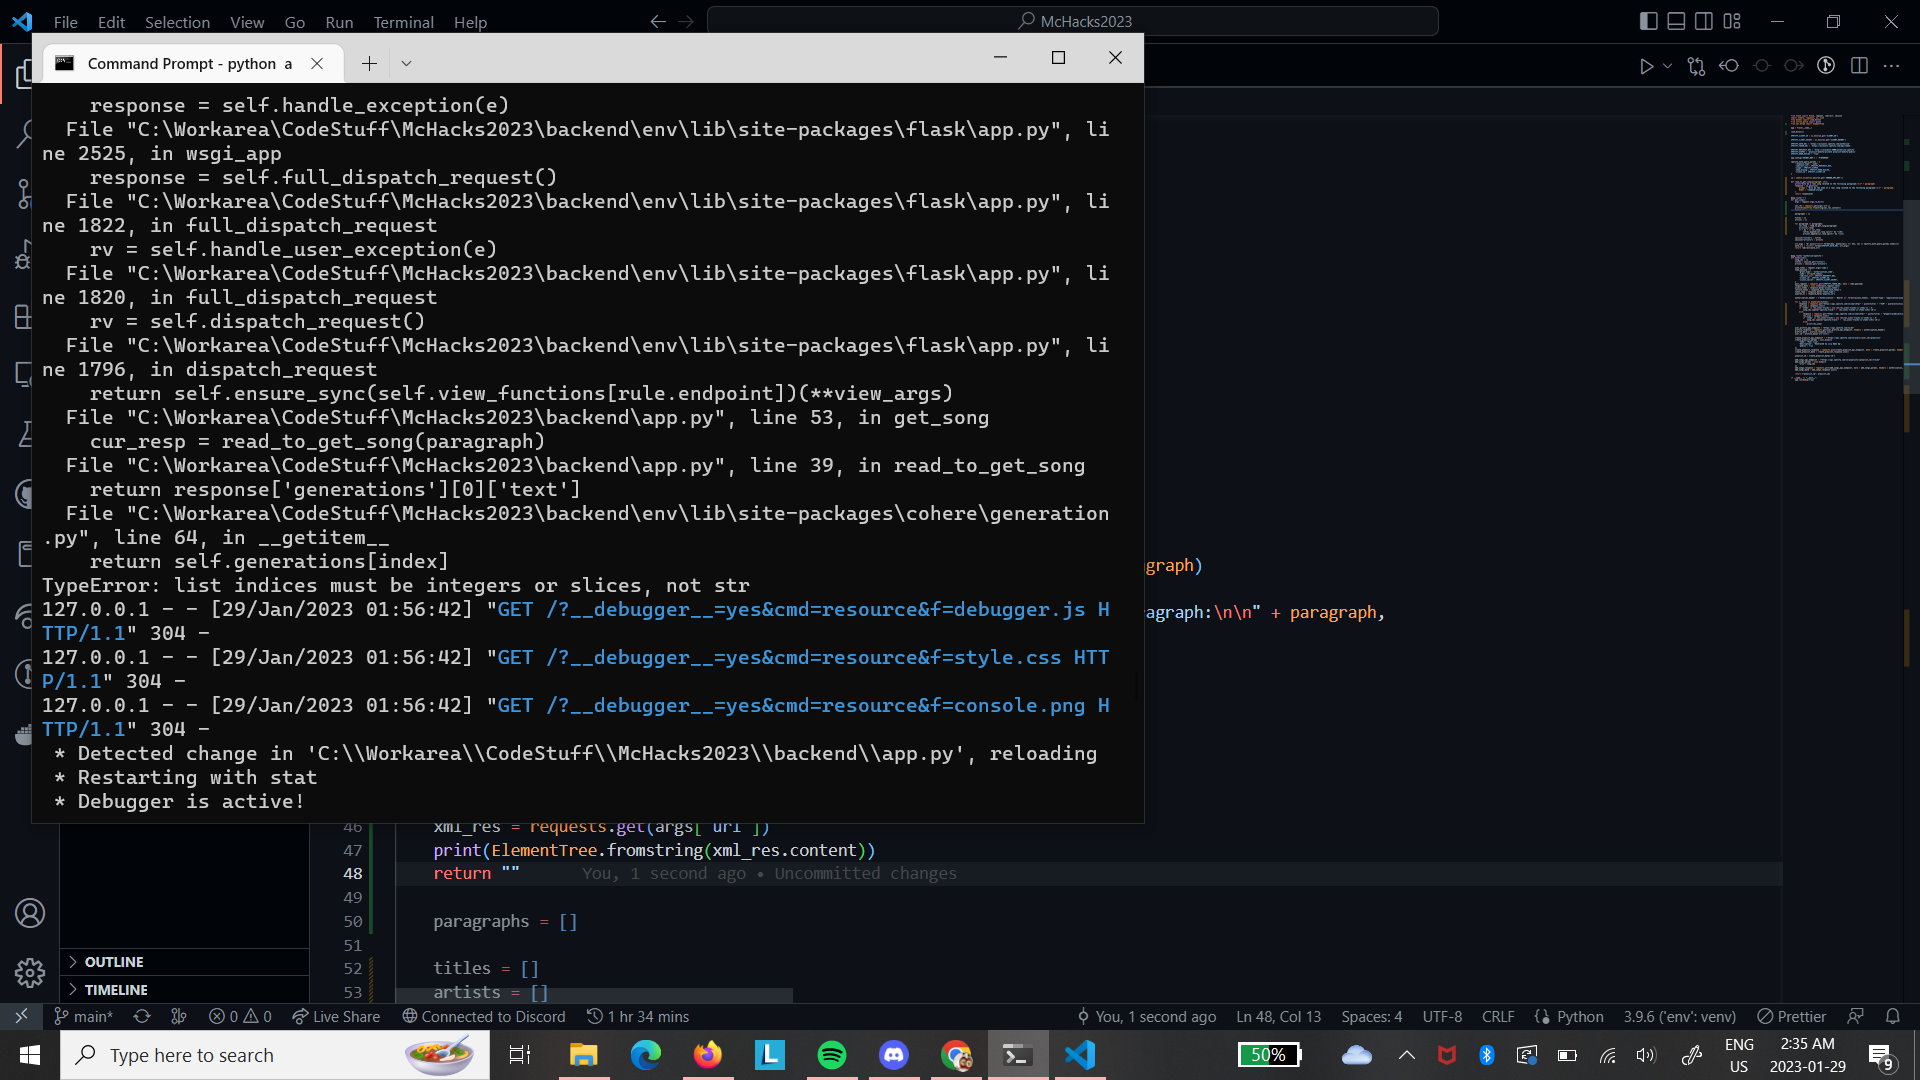The height and width of the screenshot is (1080, 1920).
Task: Click the main* git branch indicator
Action: tap(84, 1017)
